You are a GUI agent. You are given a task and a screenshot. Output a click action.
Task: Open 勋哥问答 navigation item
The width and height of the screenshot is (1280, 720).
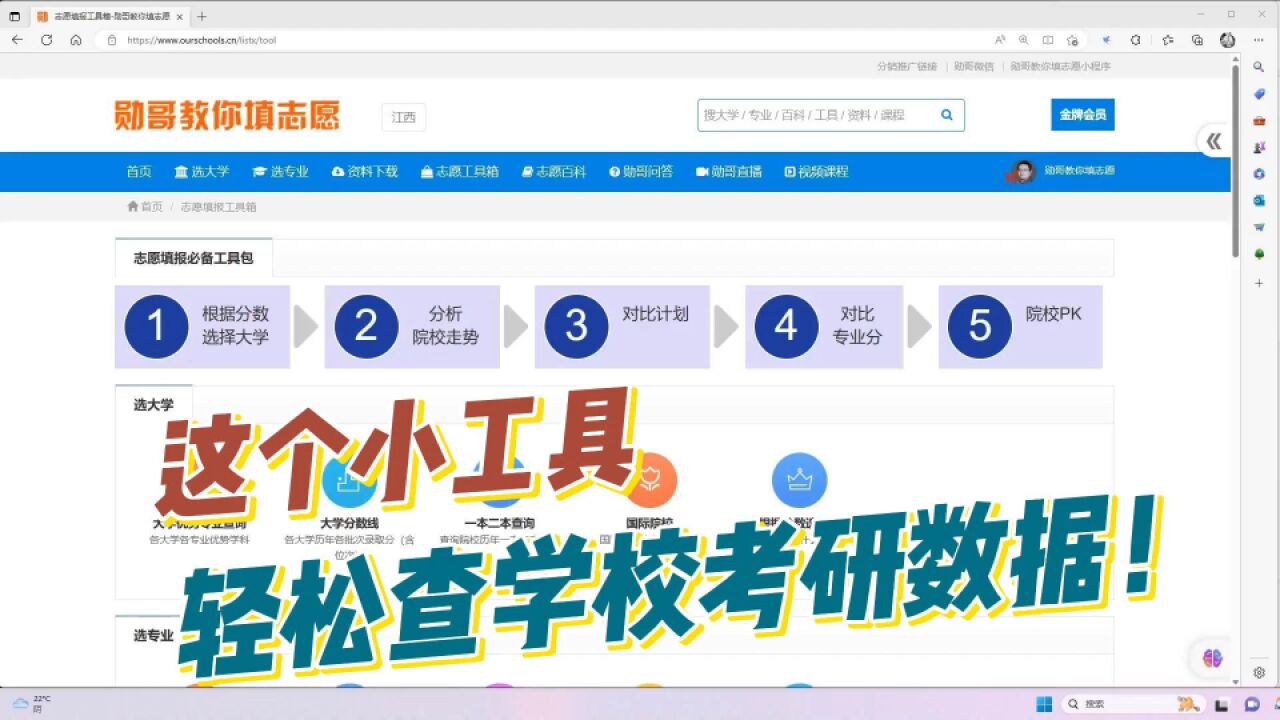pos(641,172)
